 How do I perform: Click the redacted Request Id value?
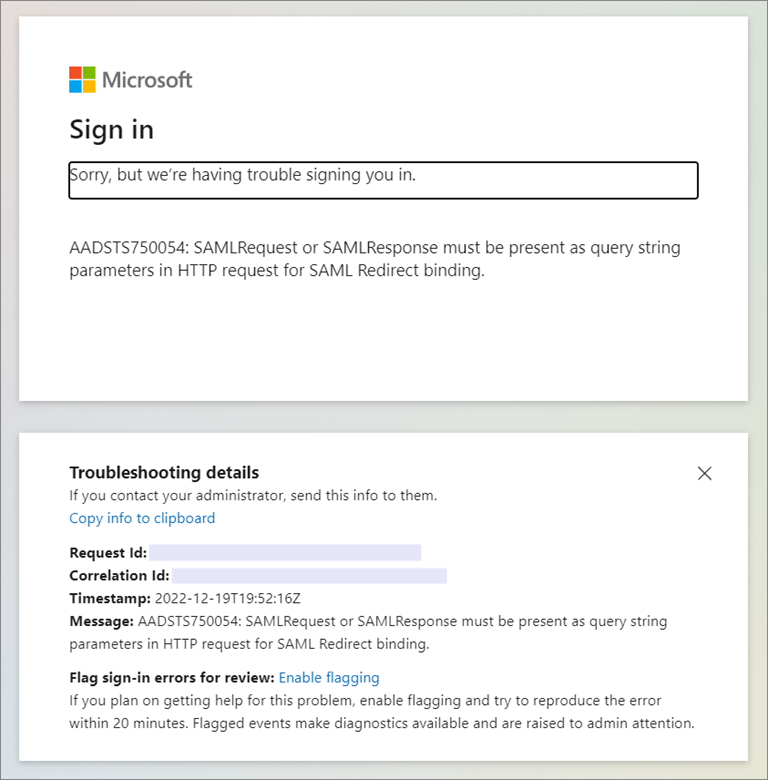point(285,553)
